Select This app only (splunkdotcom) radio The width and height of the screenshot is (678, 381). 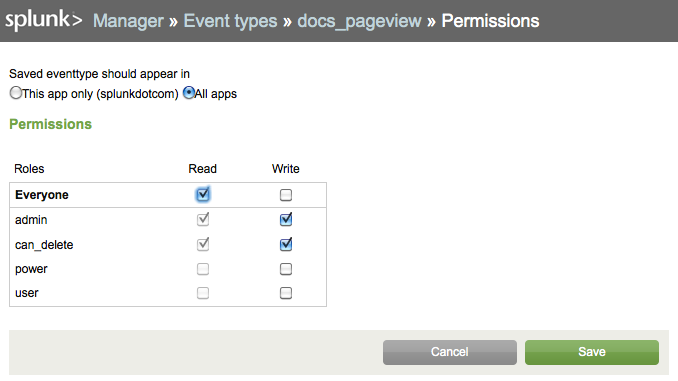point(16,93)
